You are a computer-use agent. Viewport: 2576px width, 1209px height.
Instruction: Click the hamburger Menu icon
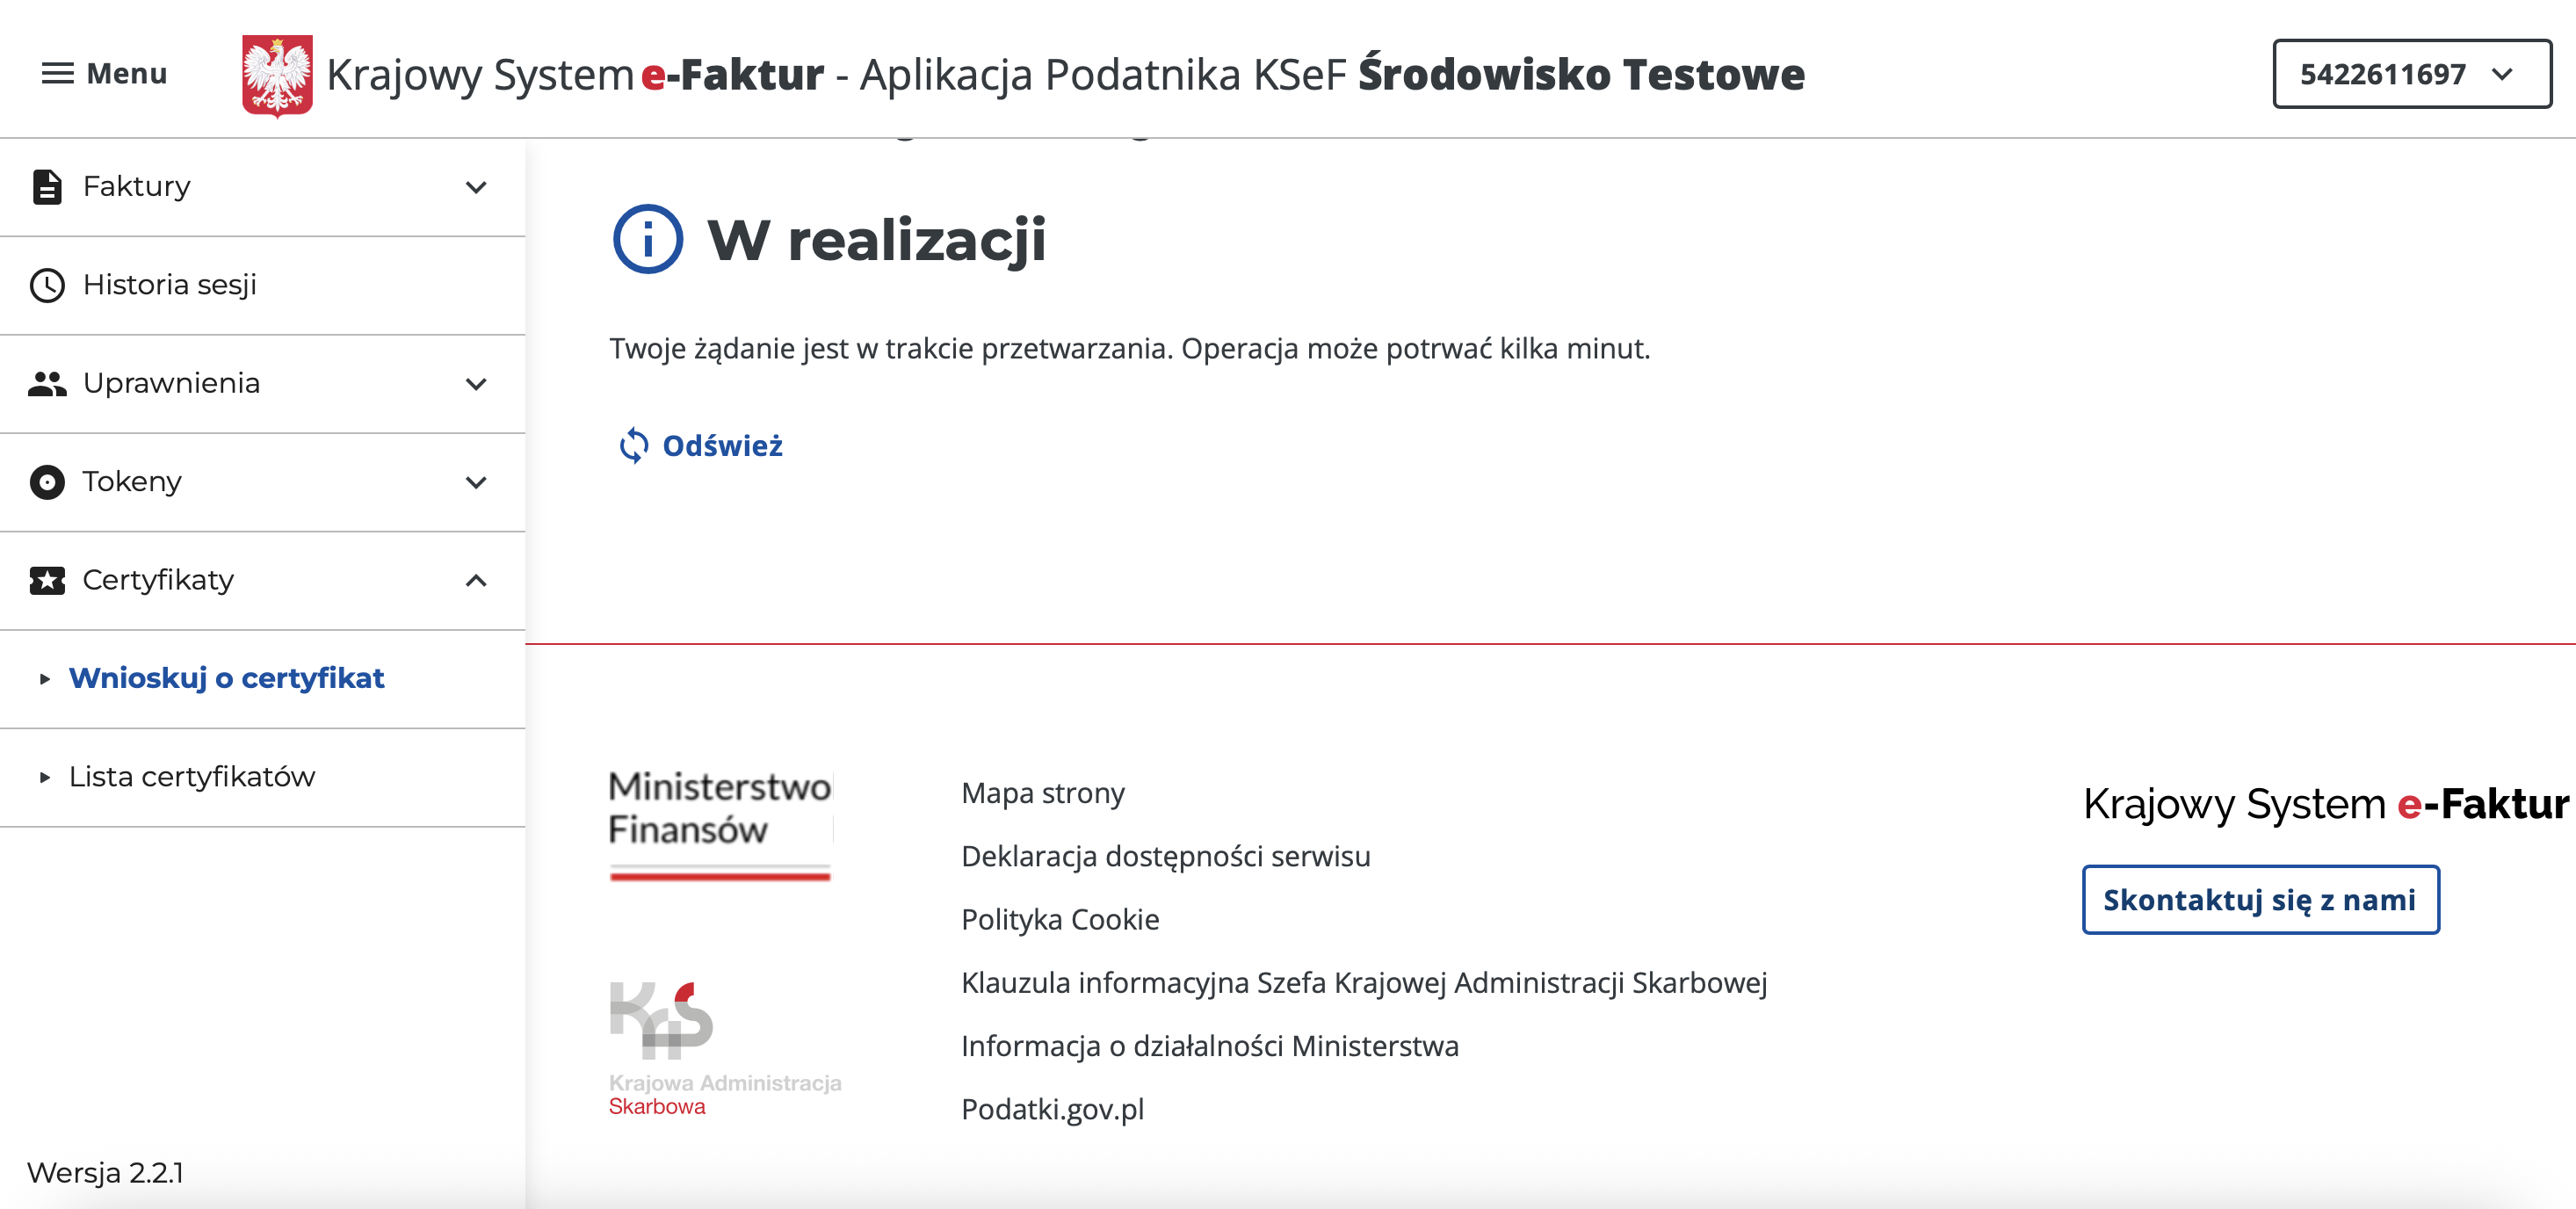(57, 74)
